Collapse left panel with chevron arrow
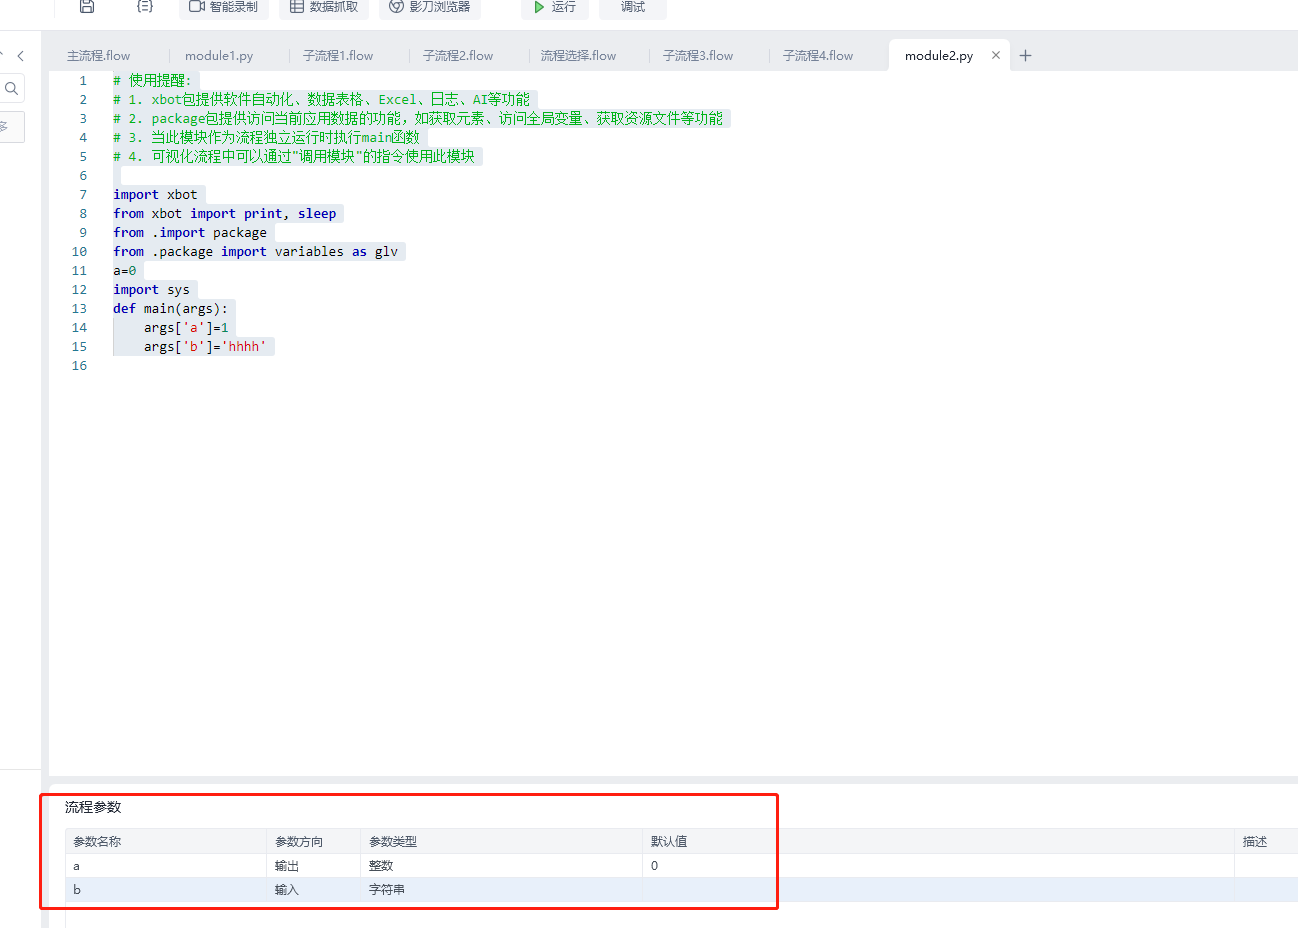Screen dimensions: 1298x928 pyautogui.click(x=20, y=56)
